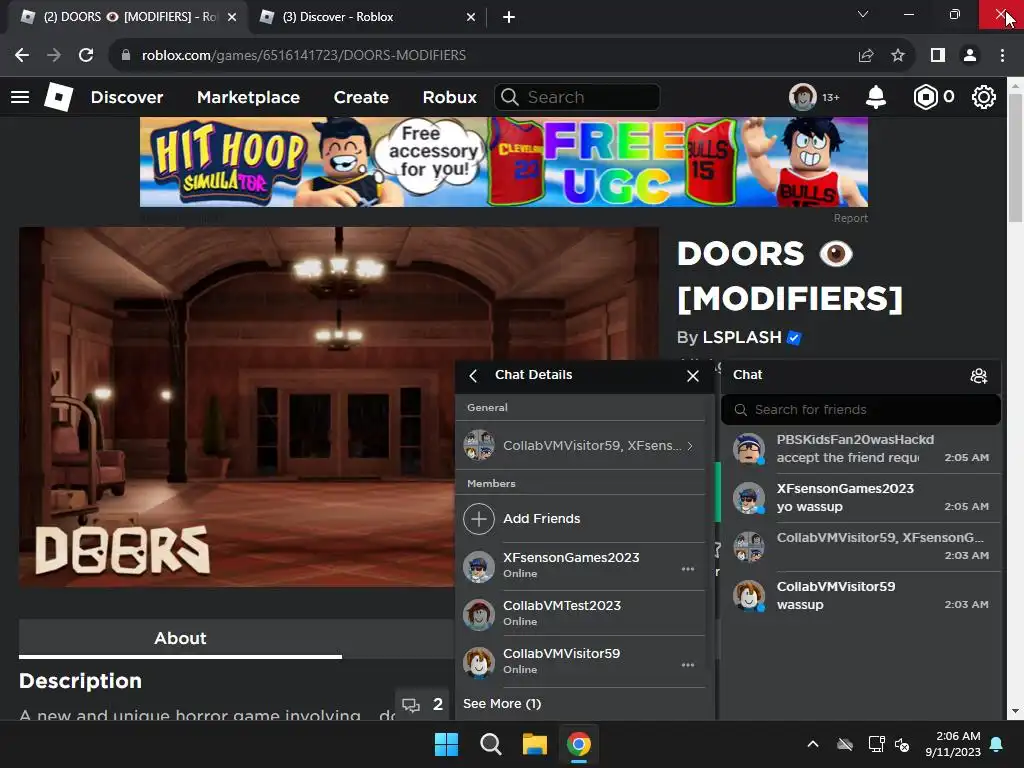
Task: Open the profile avatar in Roblox header
Action: click(x=803, y=97)
